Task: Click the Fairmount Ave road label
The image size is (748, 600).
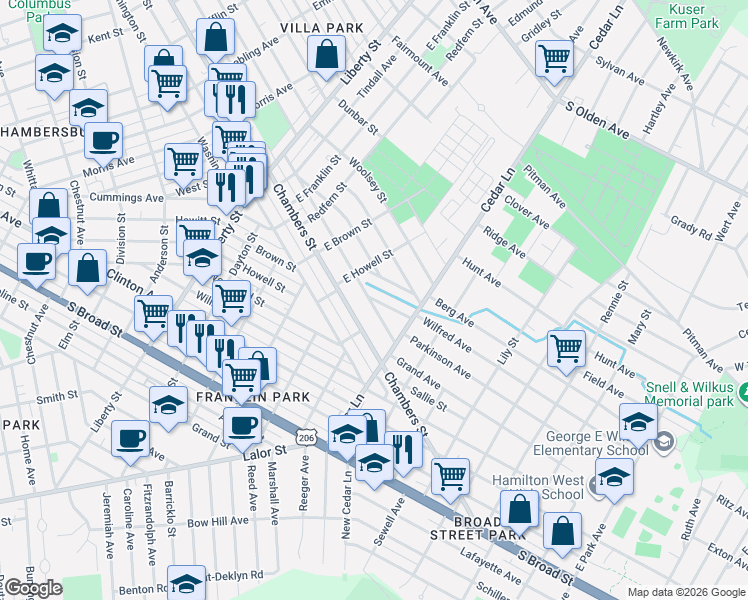Action: (x=420, y=61)
